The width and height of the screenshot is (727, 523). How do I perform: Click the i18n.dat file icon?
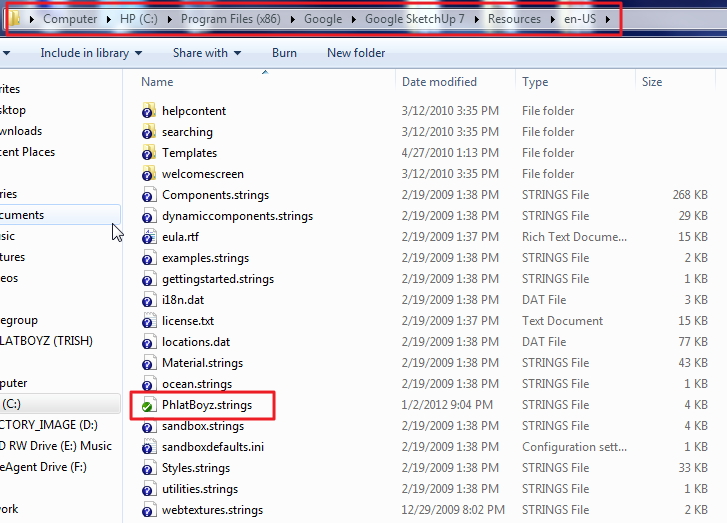pyautogui.click(x=148, y=300)
